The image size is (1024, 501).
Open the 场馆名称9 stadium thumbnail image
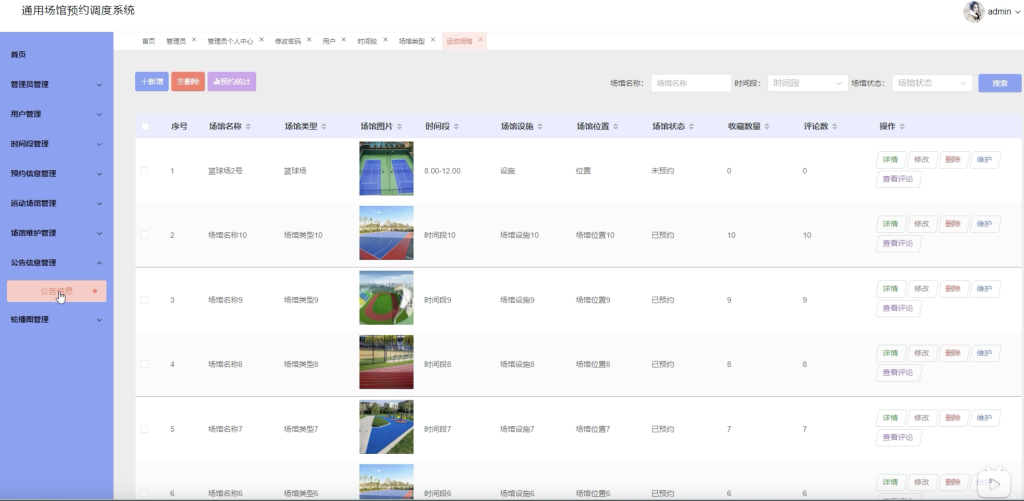[x=386, y=298]
